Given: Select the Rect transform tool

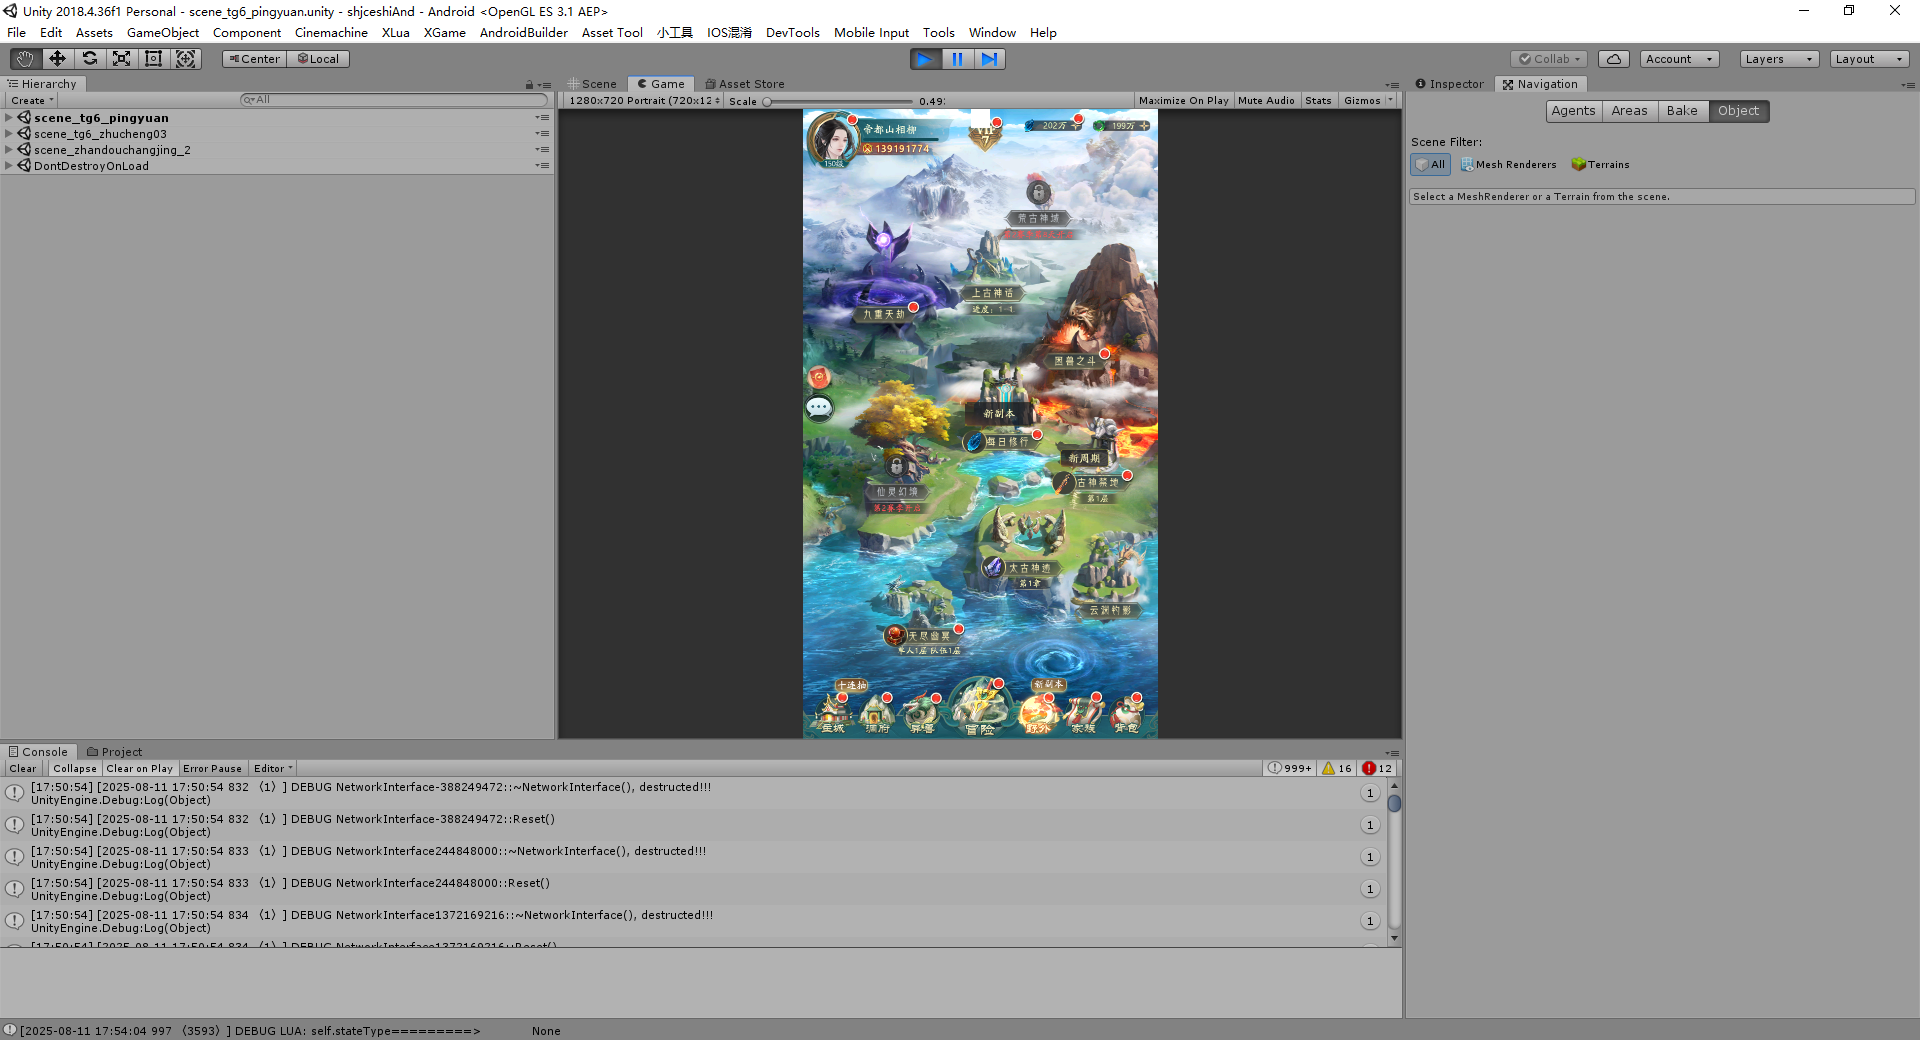Looking at the screenshot, I should (x=153, y=59).
